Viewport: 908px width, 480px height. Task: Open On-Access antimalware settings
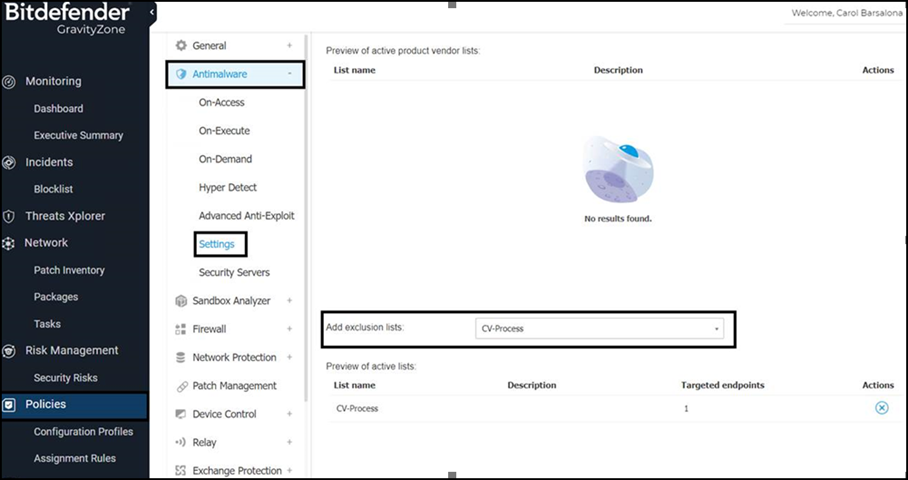pos(221,103)
